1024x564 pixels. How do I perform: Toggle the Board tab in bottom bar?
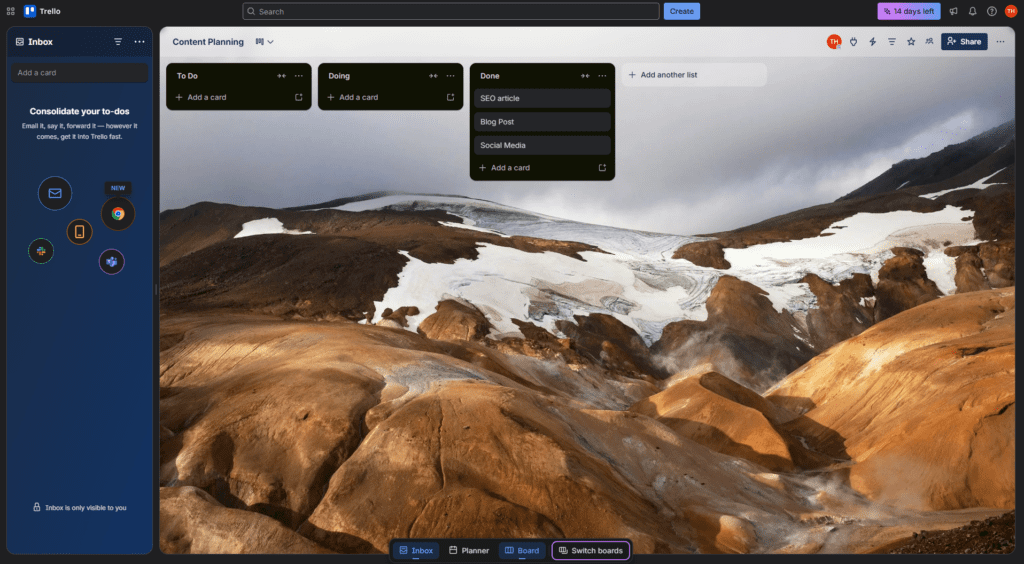pos(522,550)
